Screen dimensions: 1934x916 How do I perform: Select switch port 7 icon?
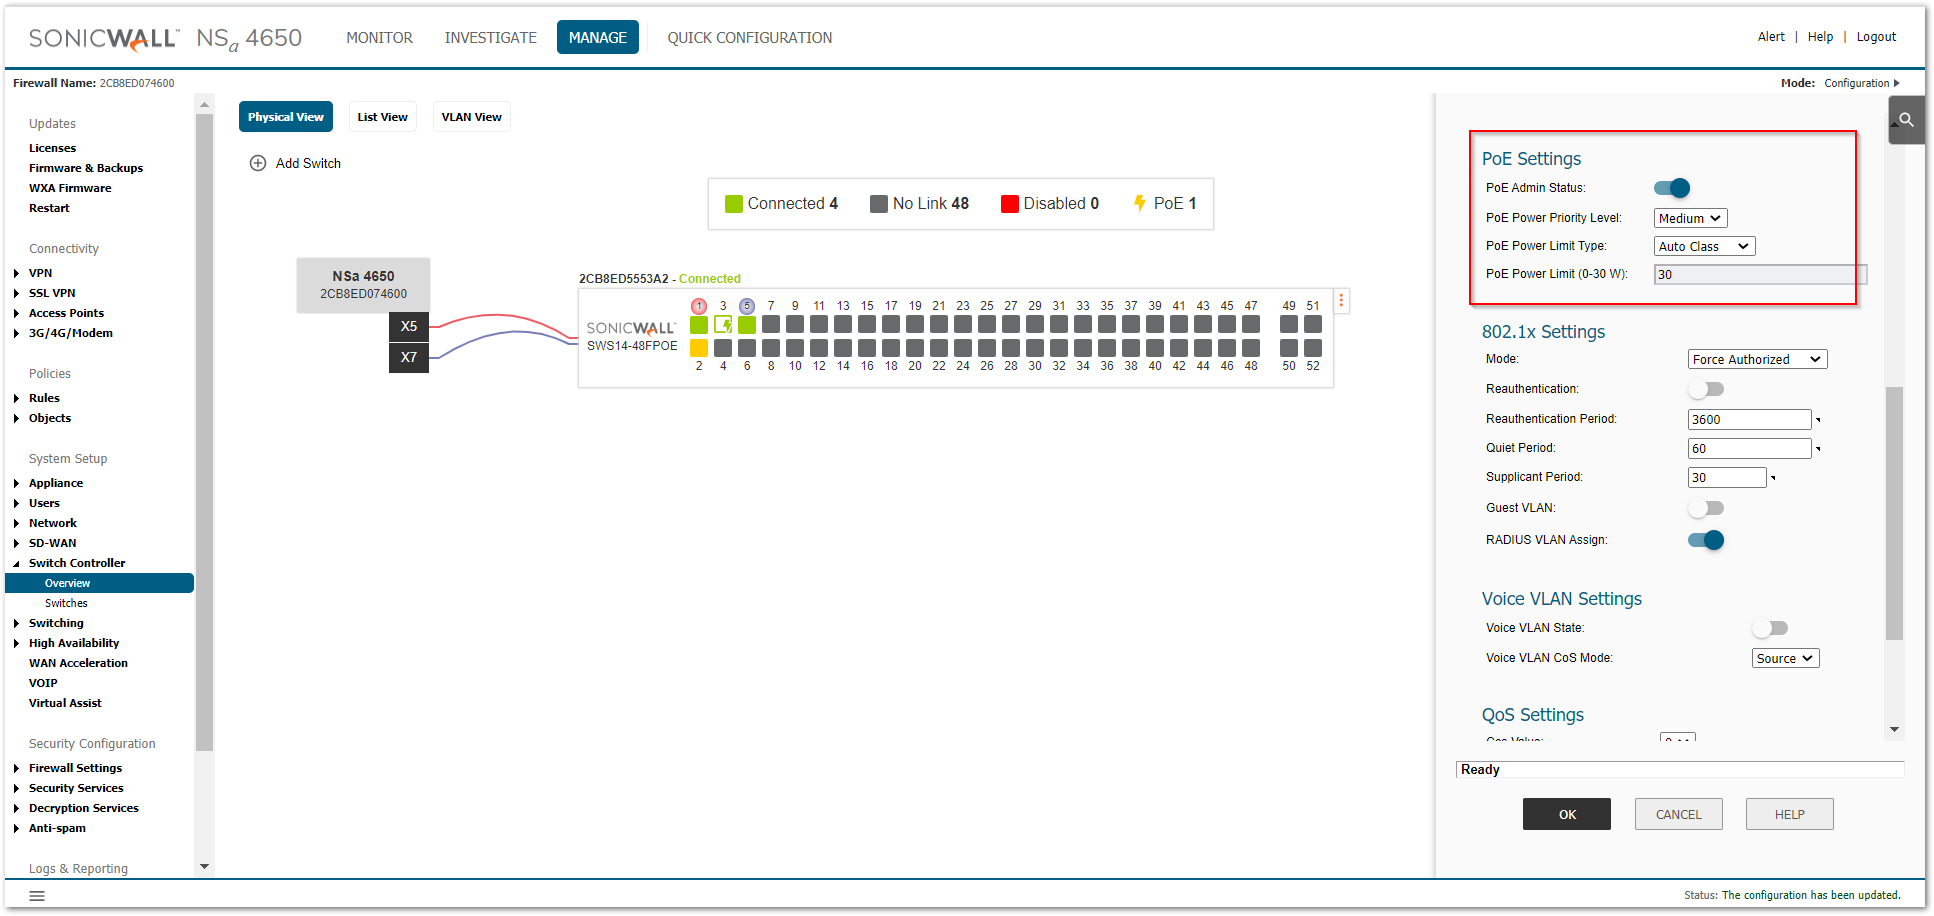click(x=771, y=324)
